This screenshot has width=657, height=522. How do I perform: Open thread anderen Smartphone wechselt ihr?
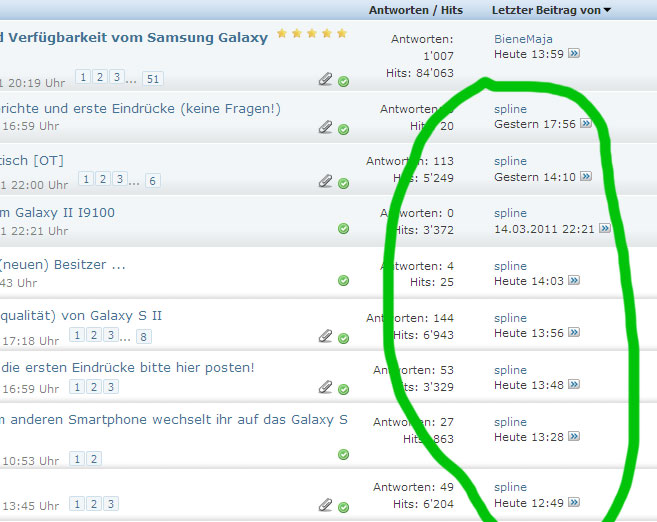pos(174,419)
